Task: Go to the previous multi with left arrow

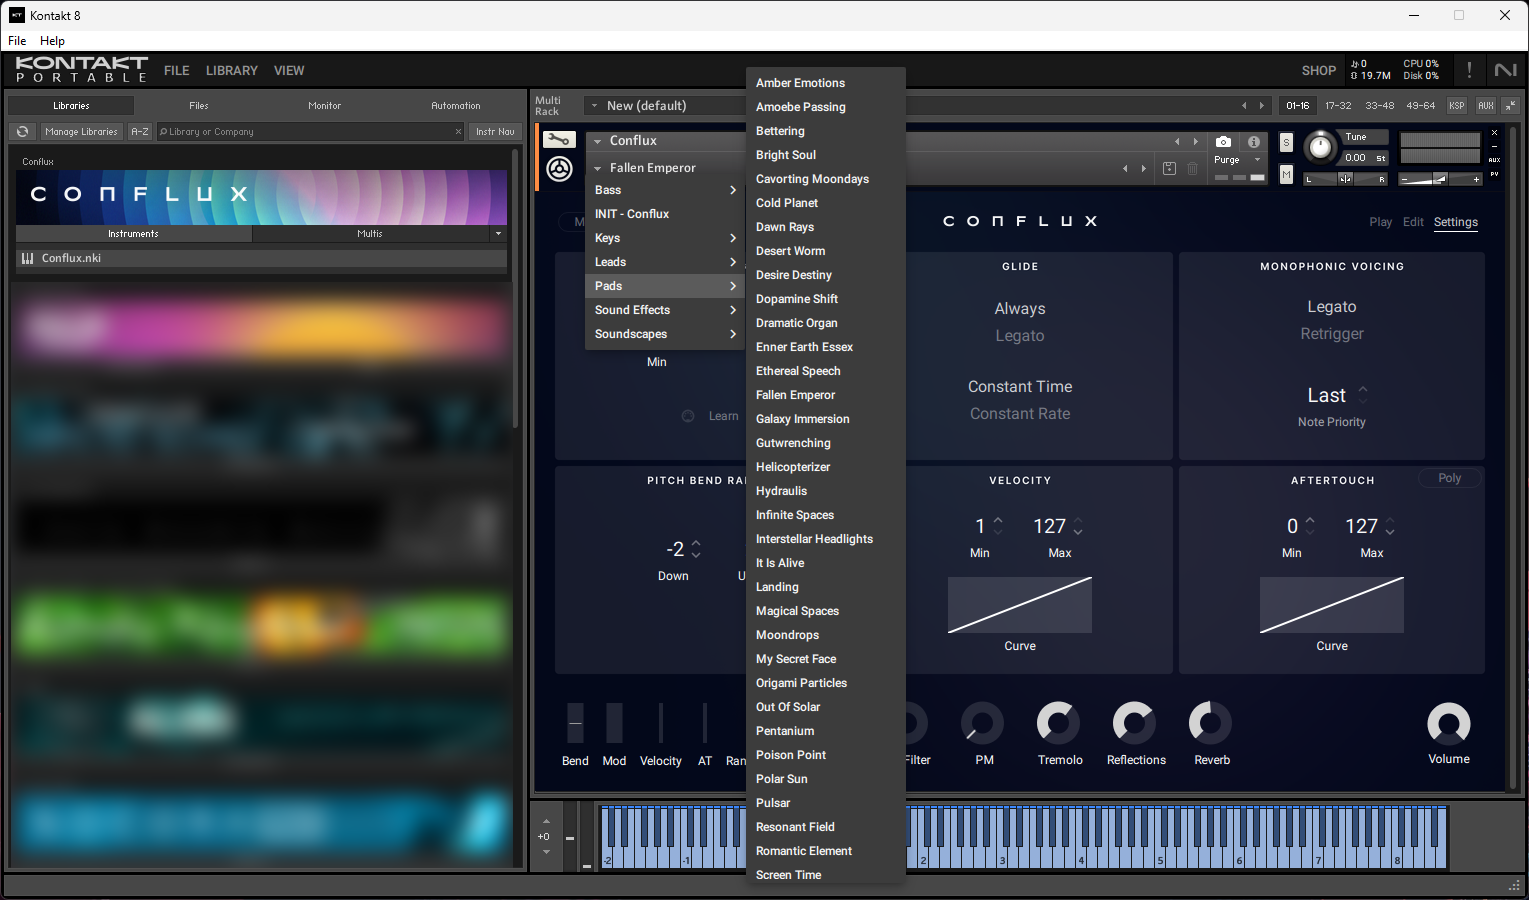Action: (x=1244, y=105)
